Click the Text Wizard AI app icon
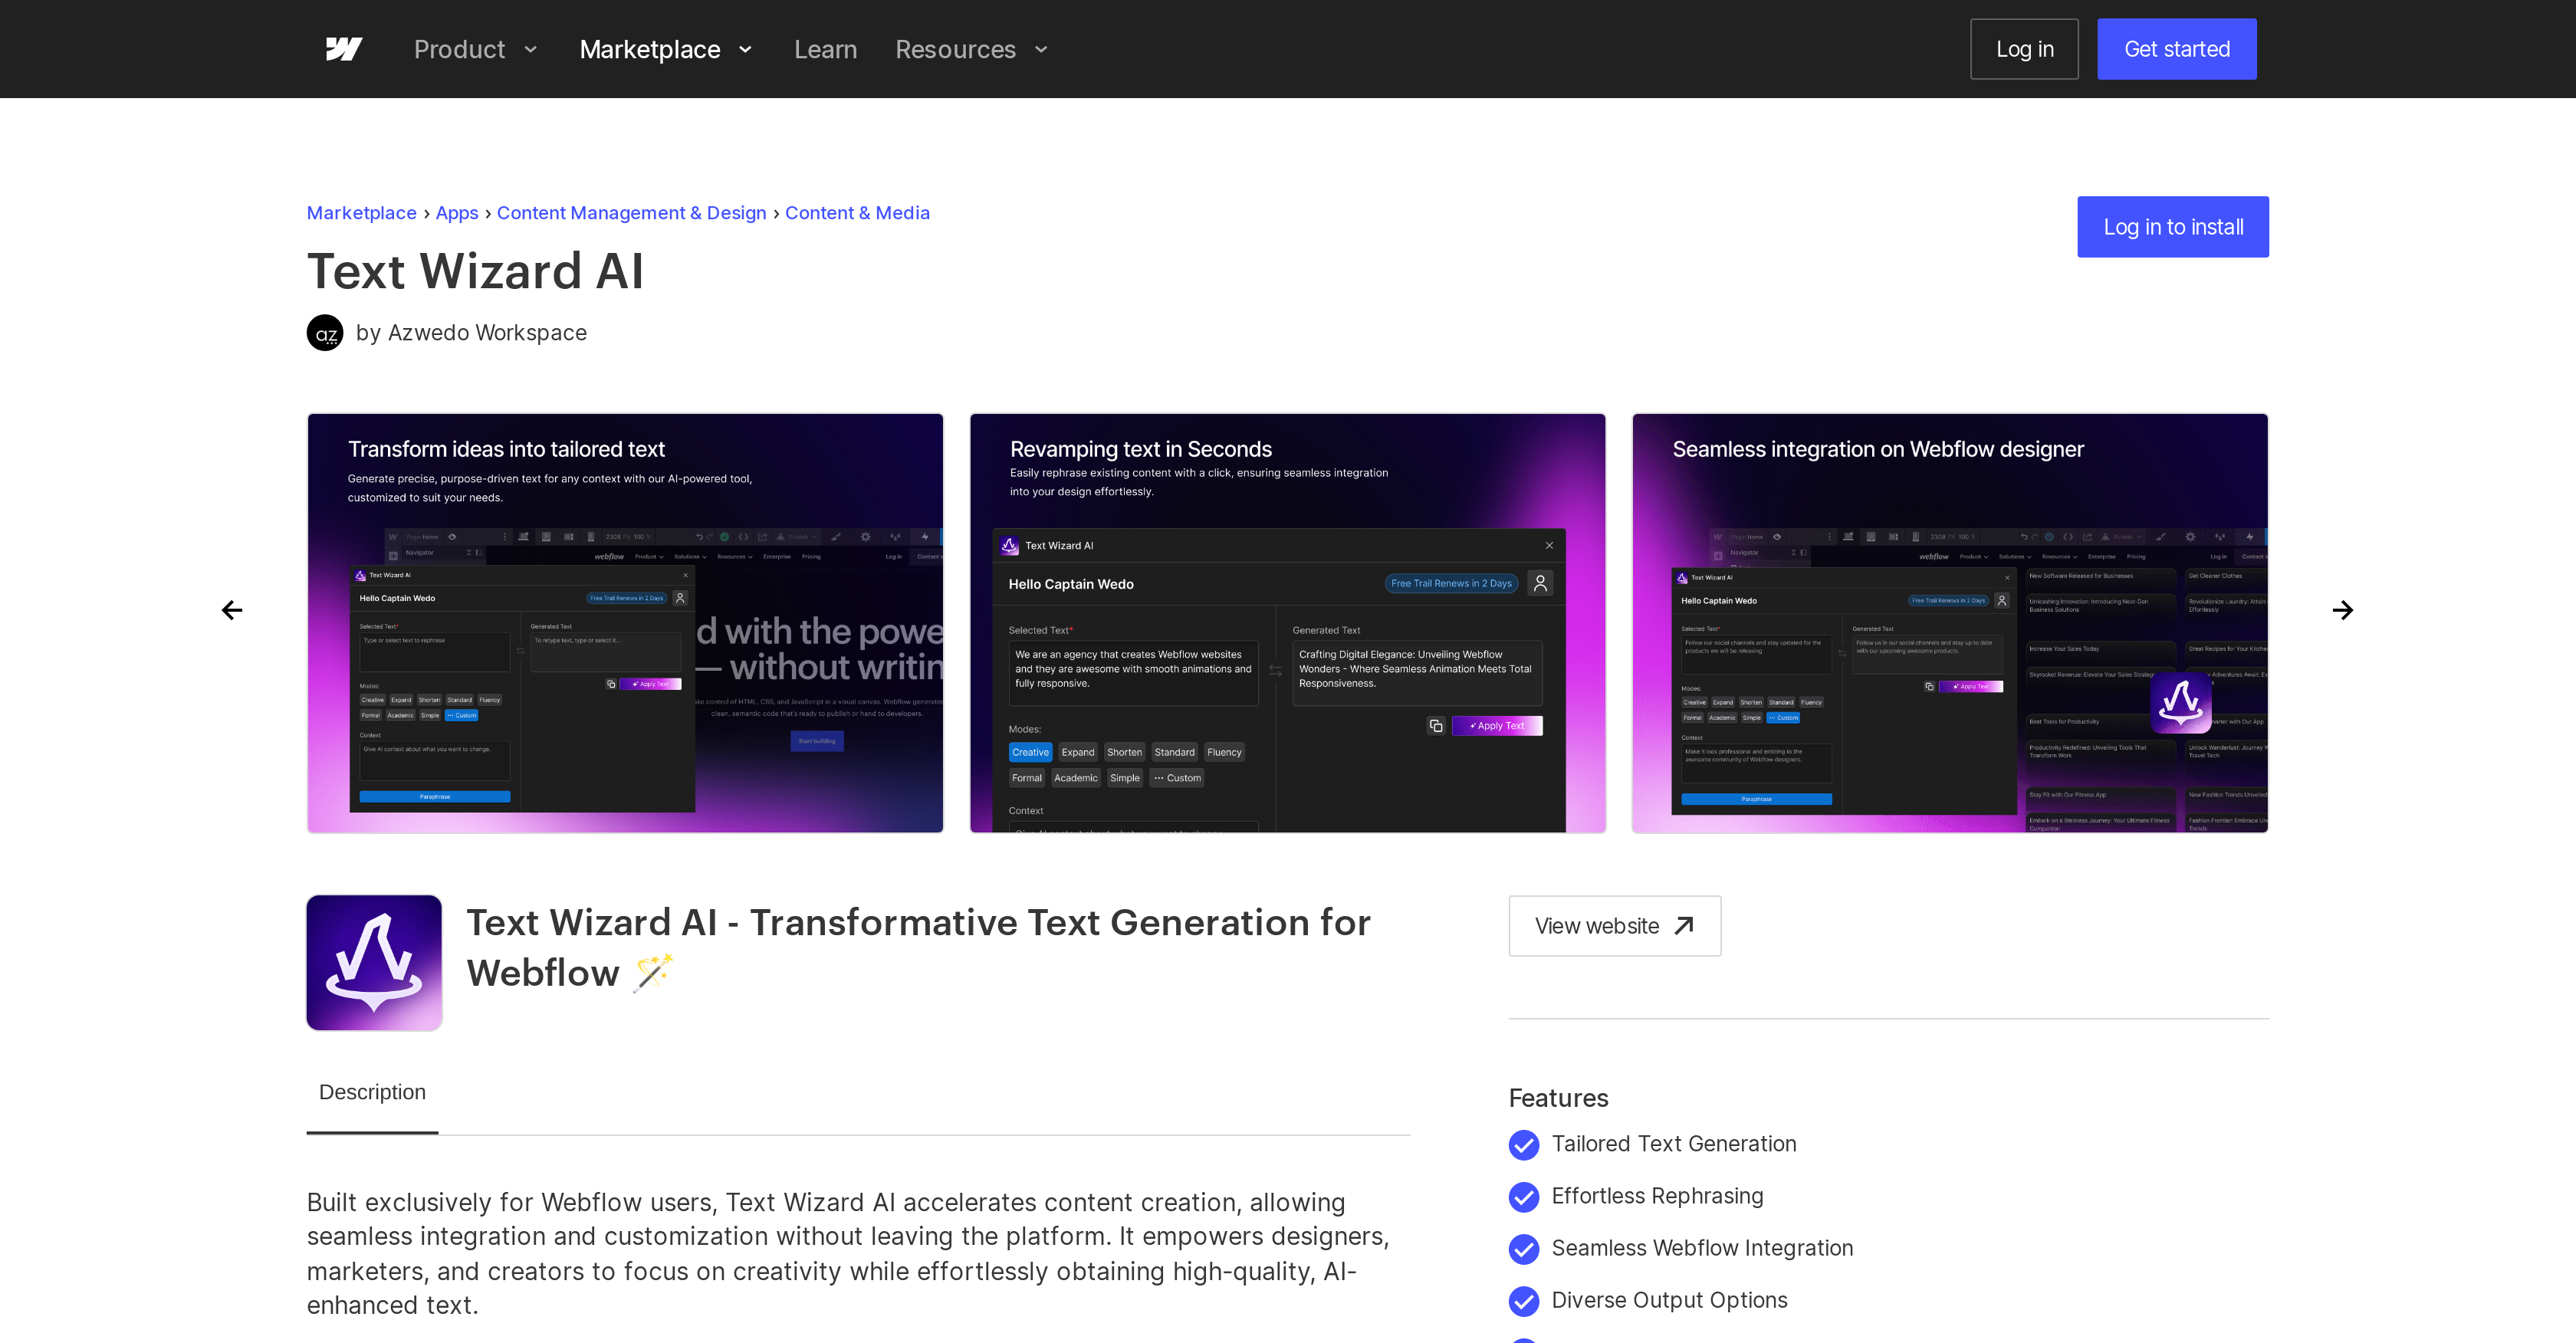Screen dimensions: 2576x1343 point(373,962)
